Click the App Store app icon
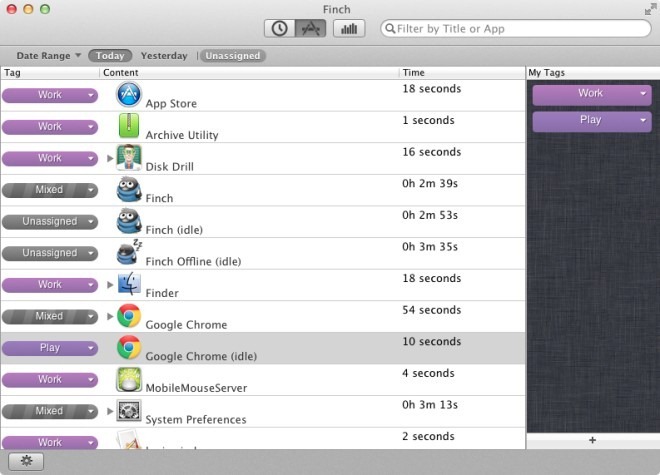Screen dimensions: 660x475 tap(128, 94)
